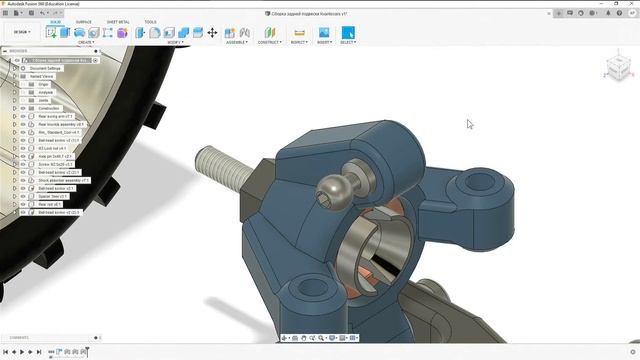
Task: Click the timeline settings gear icon
Action: pos(633,352)
